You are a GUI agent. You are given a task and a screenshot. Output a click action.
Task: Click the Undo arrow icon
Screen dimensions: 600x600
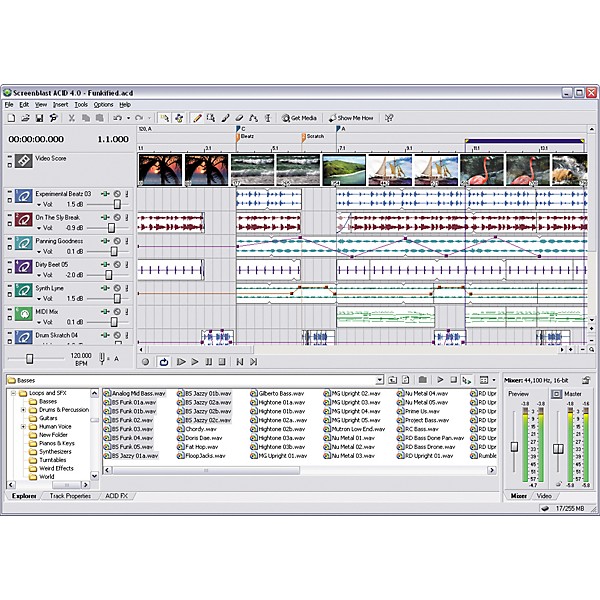click(x=118, y=118)
